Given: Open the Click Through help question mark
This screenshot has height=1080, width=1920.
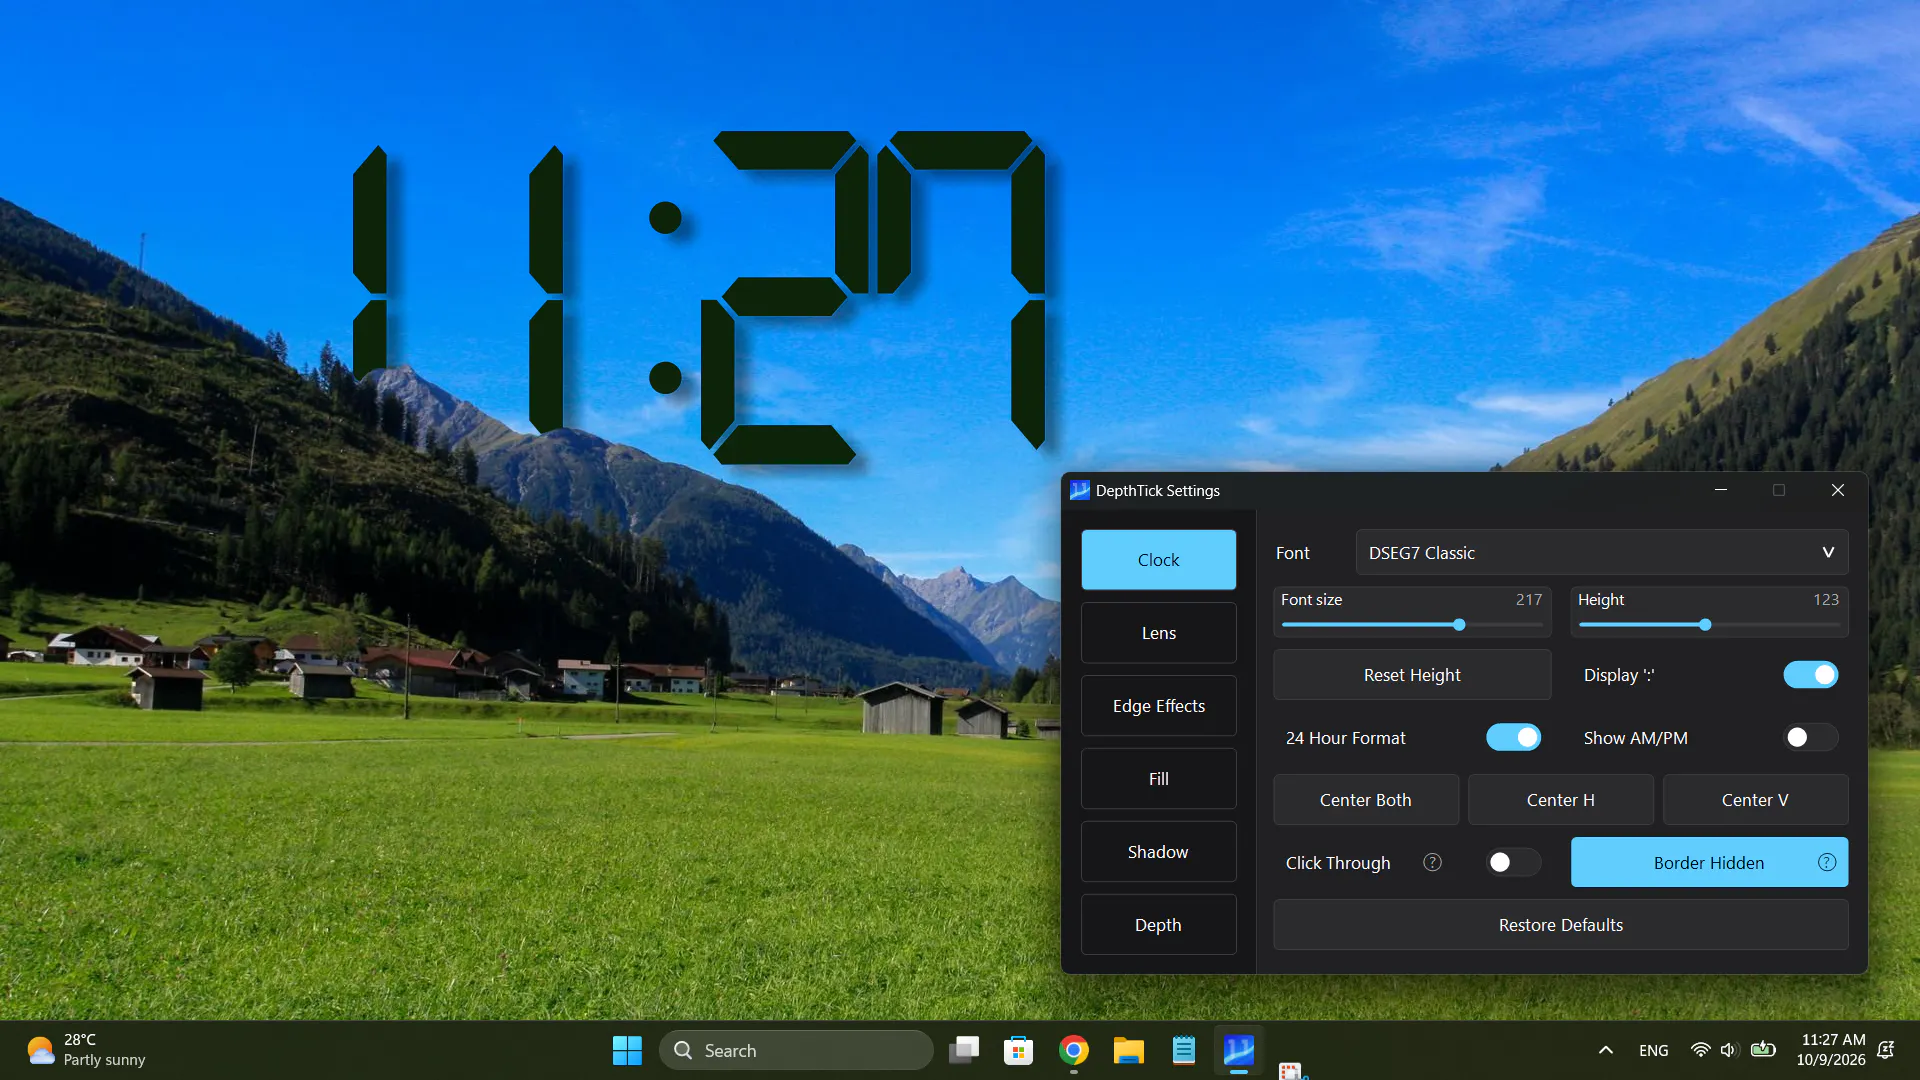Looking at the screenshot, I should point(1432,862).
